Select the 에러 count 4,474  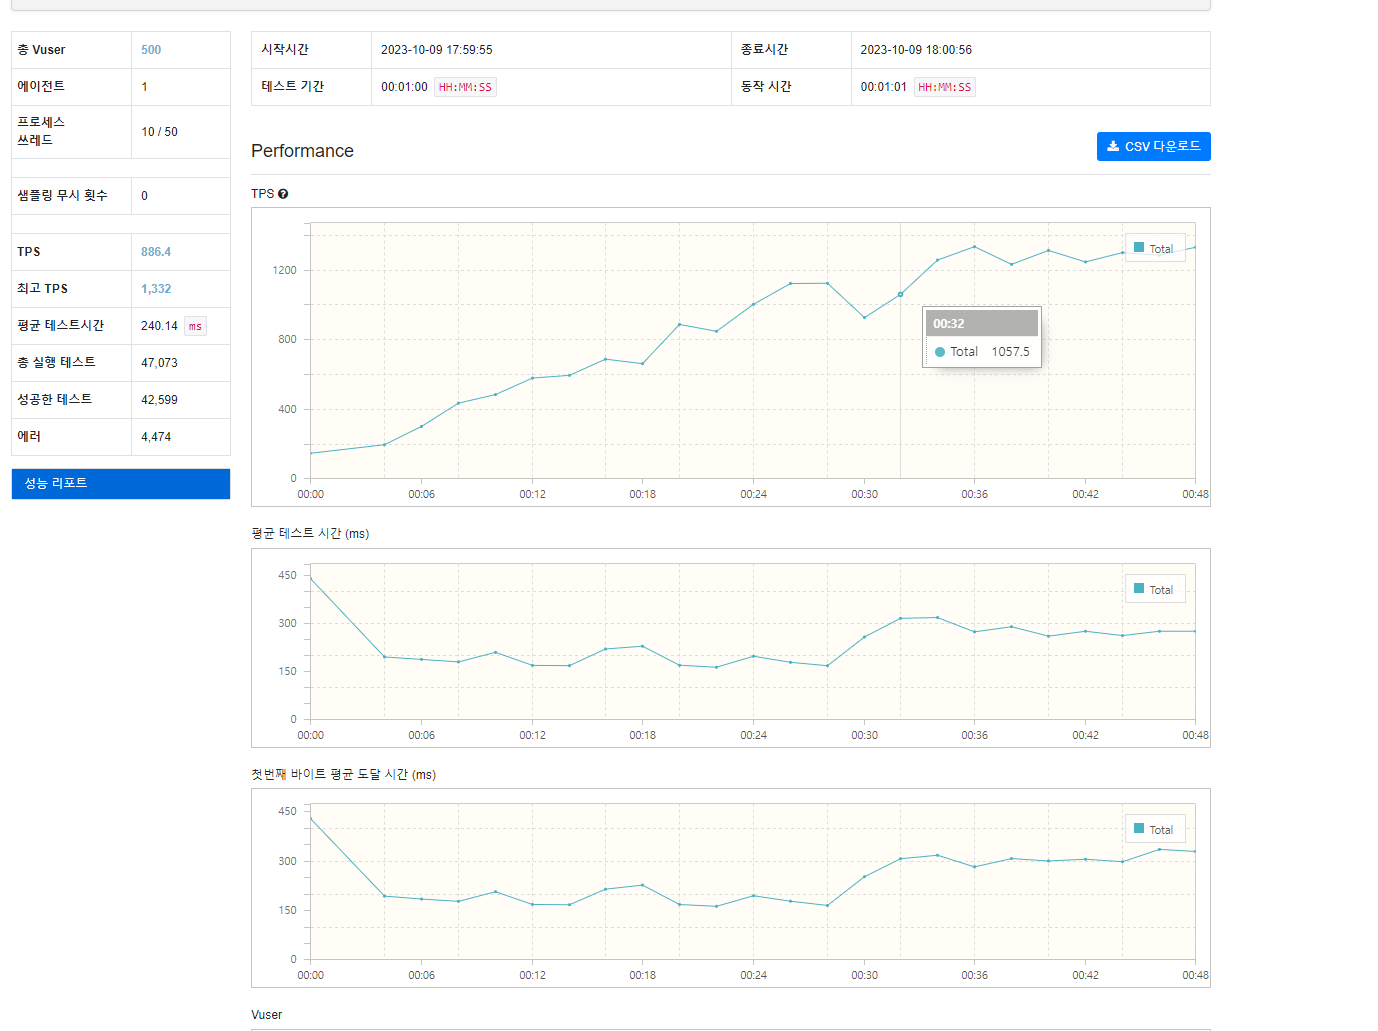pyautogui.click(x=156, y=437)
